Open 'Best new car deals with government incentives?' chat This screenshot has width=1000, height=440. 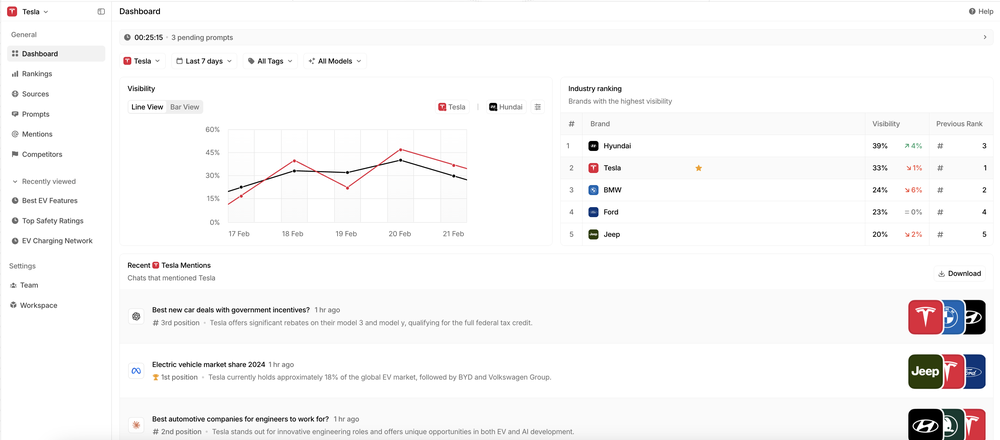click(x=230, y=309)
